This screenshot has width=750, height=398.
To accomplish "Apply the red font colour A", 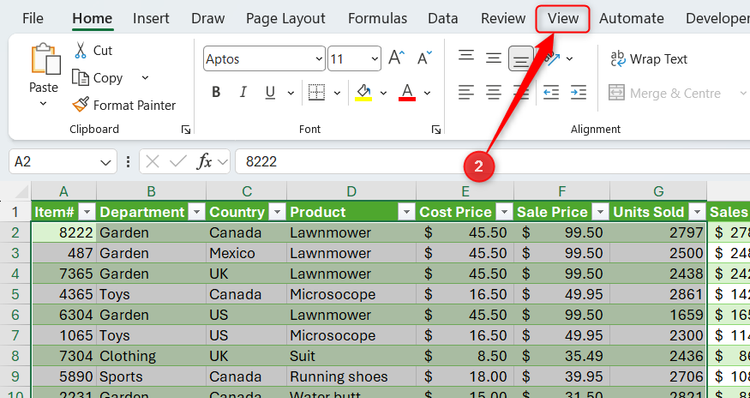I will click(407, 92).
